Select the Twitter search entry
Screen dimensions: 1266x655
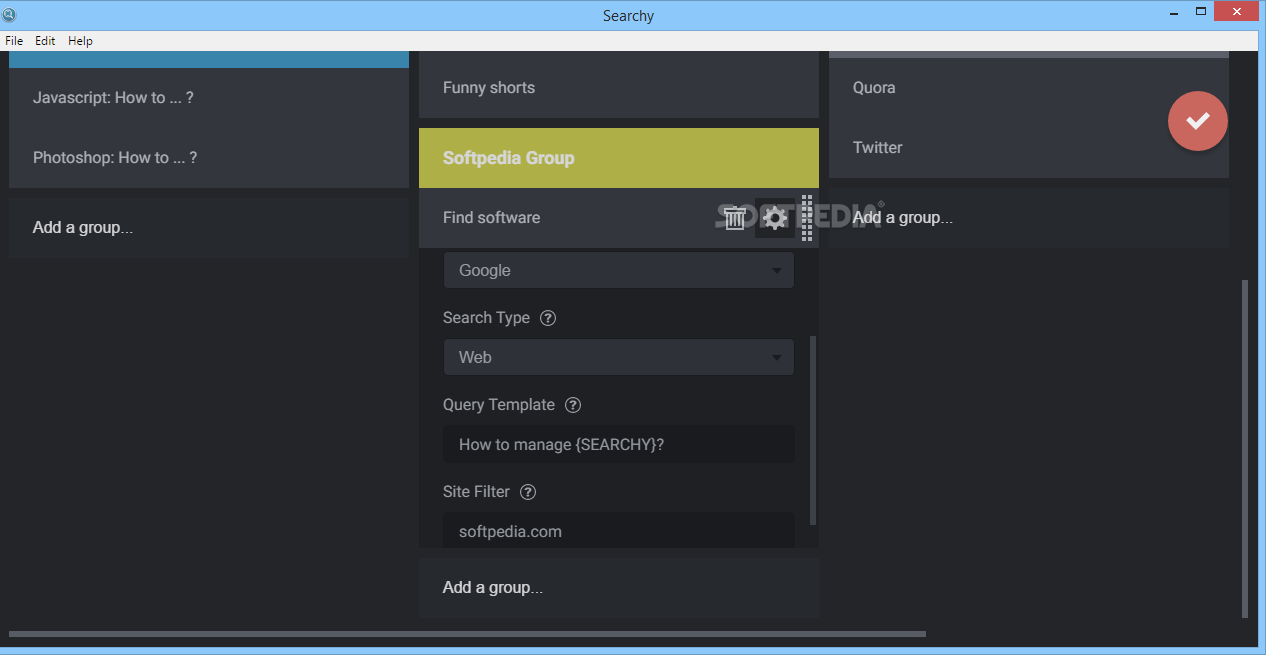[x=1029, y=148]
